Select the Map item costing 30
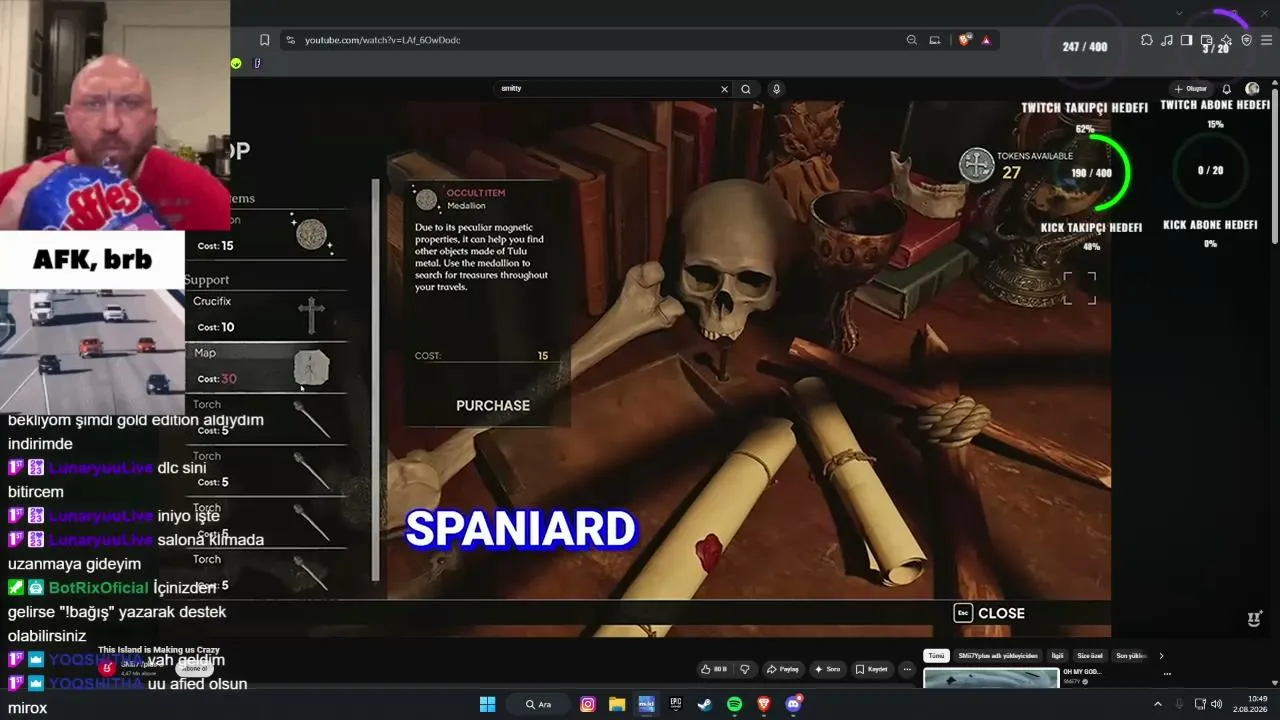The image size is (1280, 720). (x=268, y=367)
